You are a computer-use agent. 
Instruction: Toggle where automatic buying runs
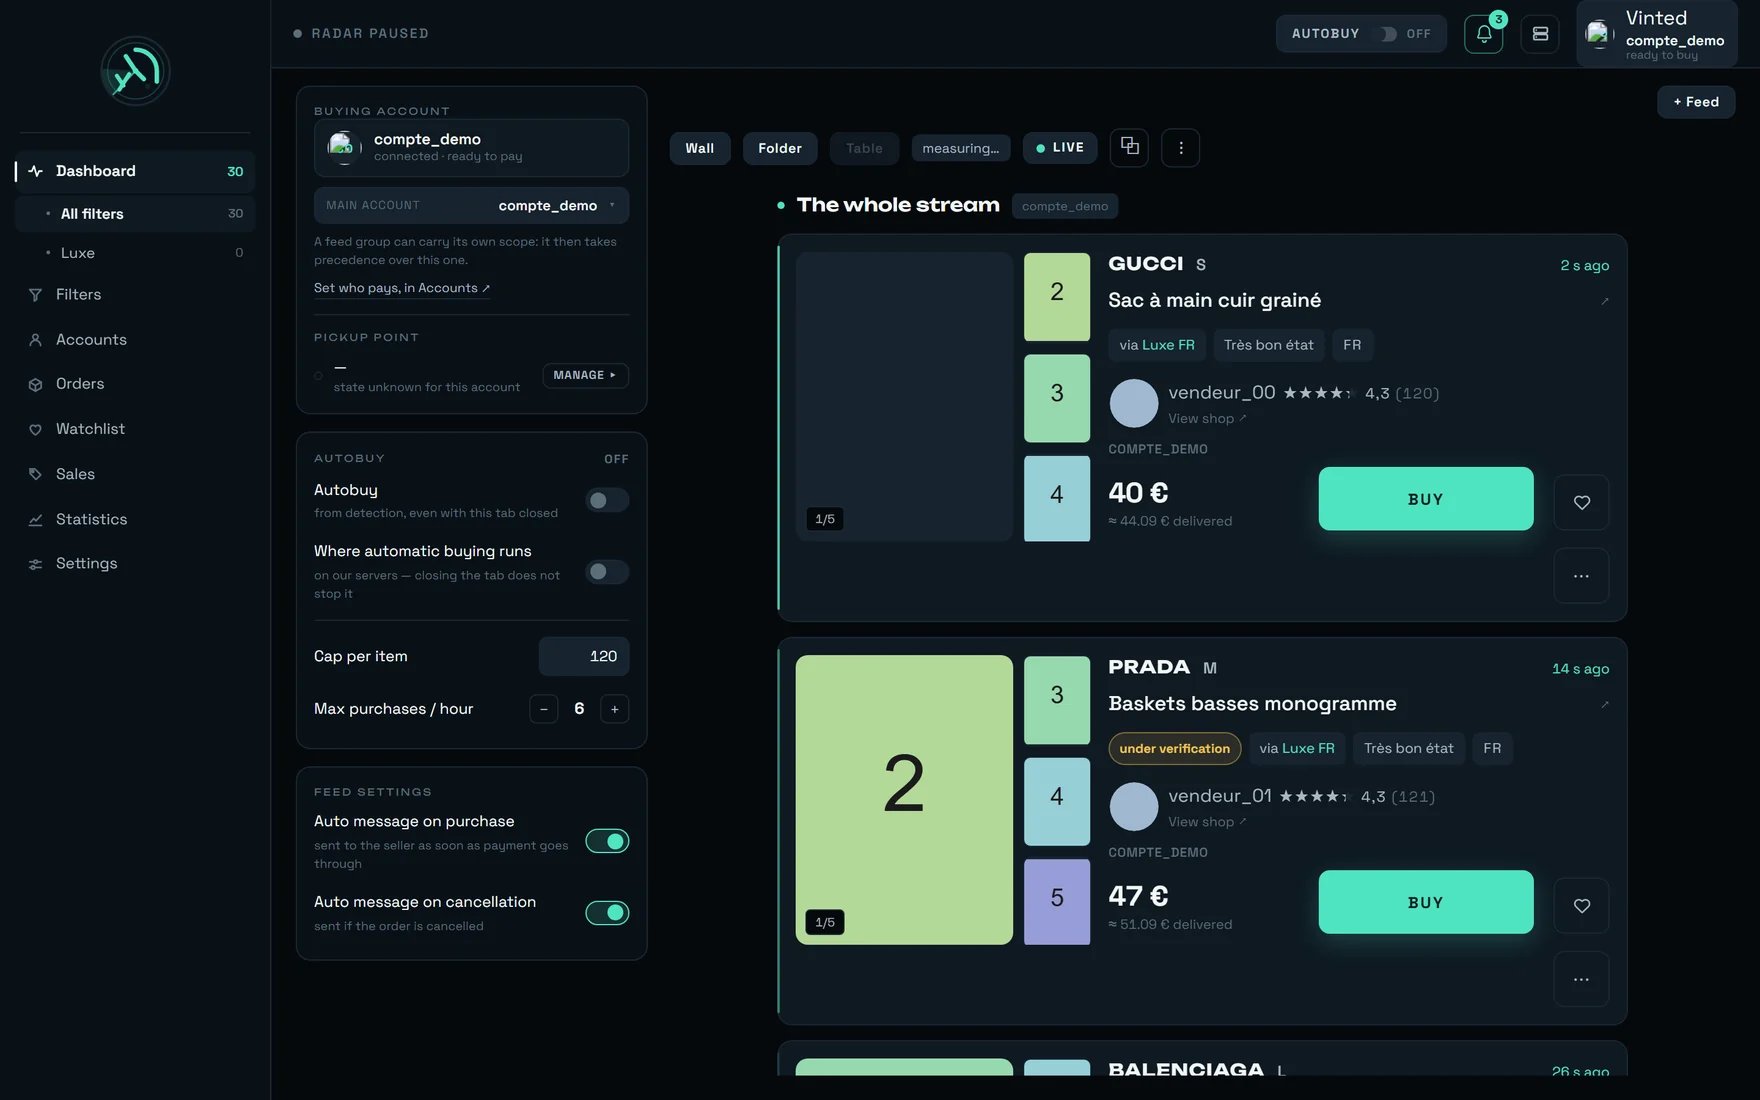click(607, 572)
